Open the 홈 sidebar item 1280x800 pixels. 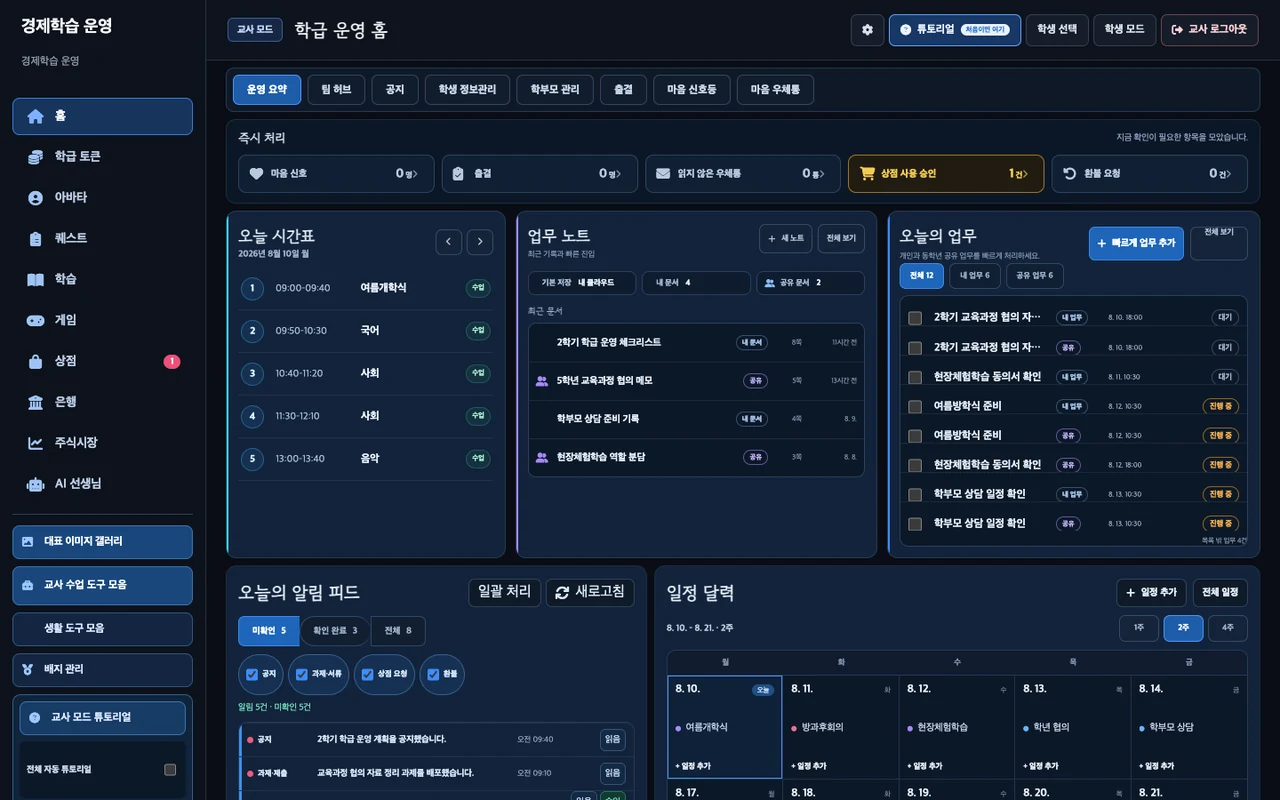tap(102, 116)
